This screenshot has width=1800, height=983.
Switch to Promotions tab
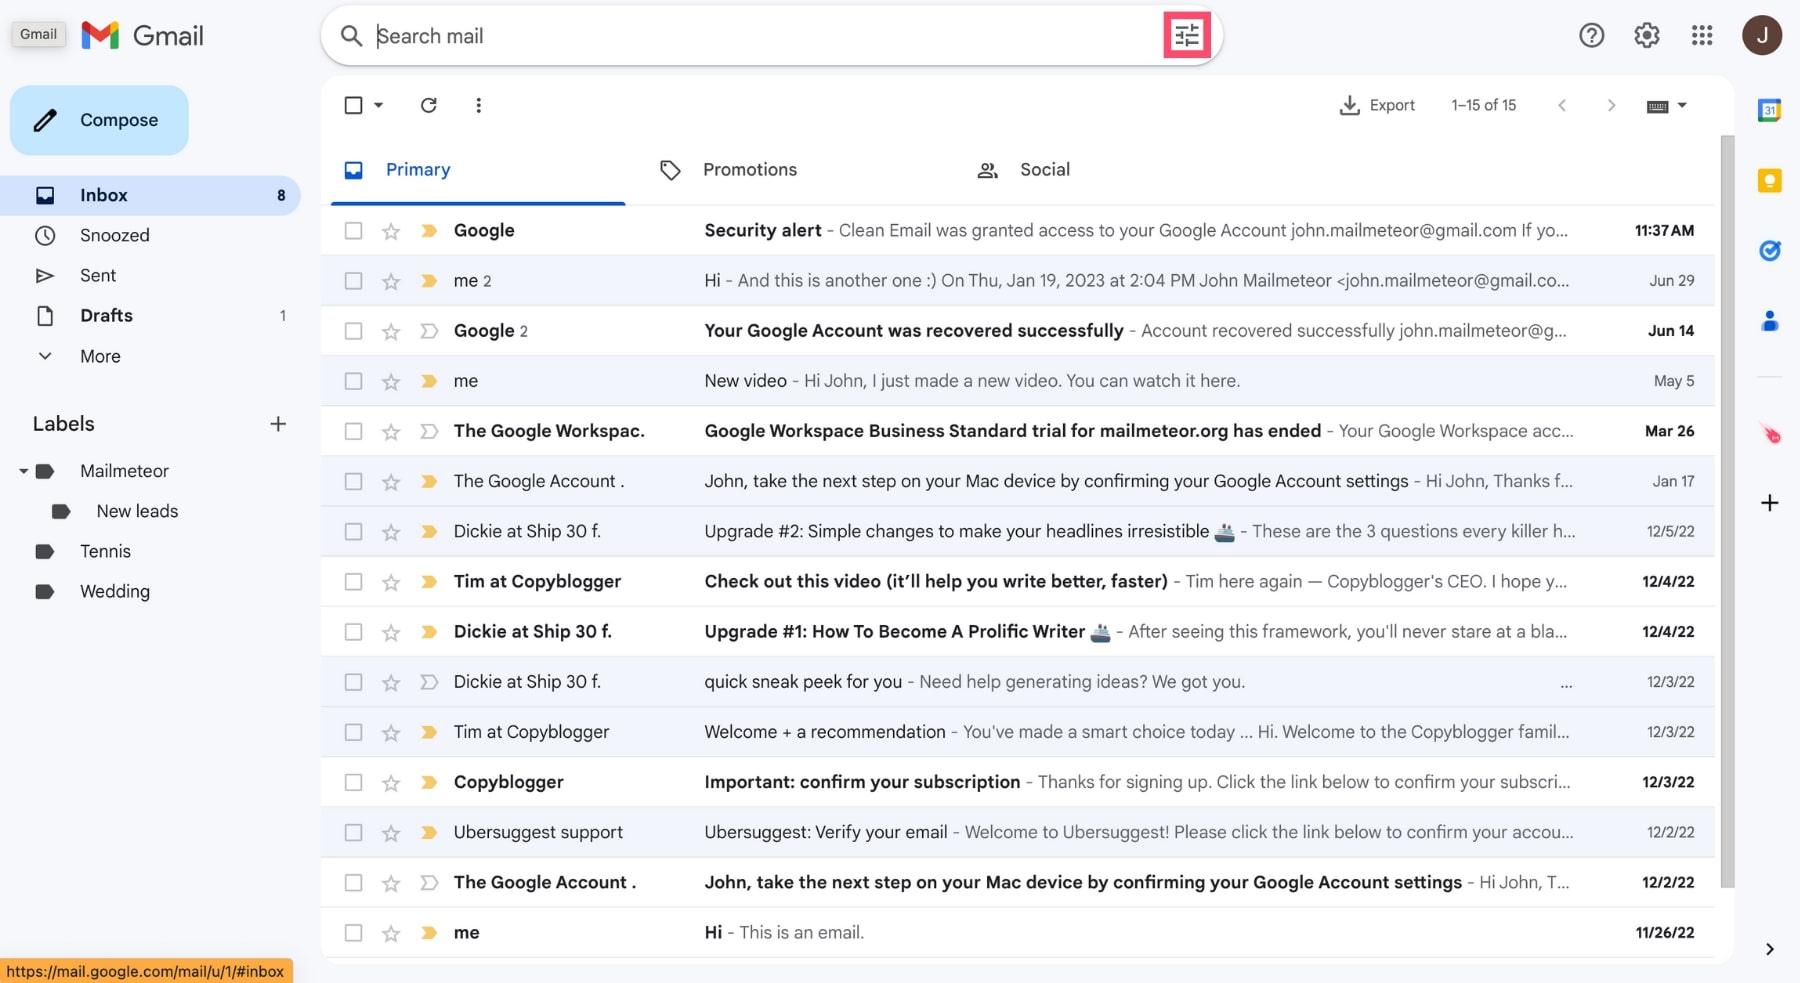[750, 170]
